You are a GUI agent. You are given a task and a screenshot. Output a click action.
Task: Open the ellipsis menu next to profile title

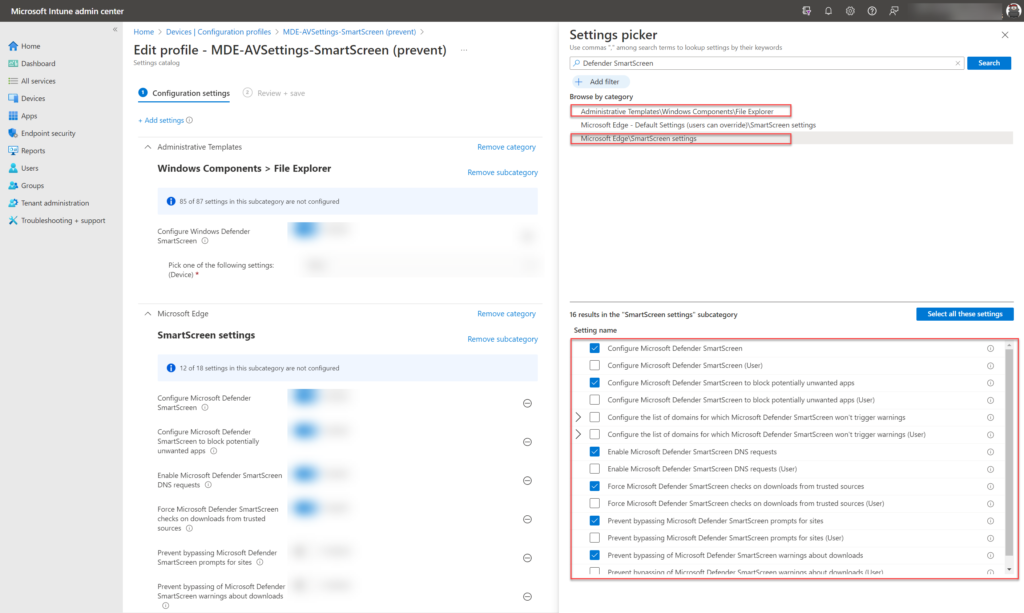click(464, 50)
